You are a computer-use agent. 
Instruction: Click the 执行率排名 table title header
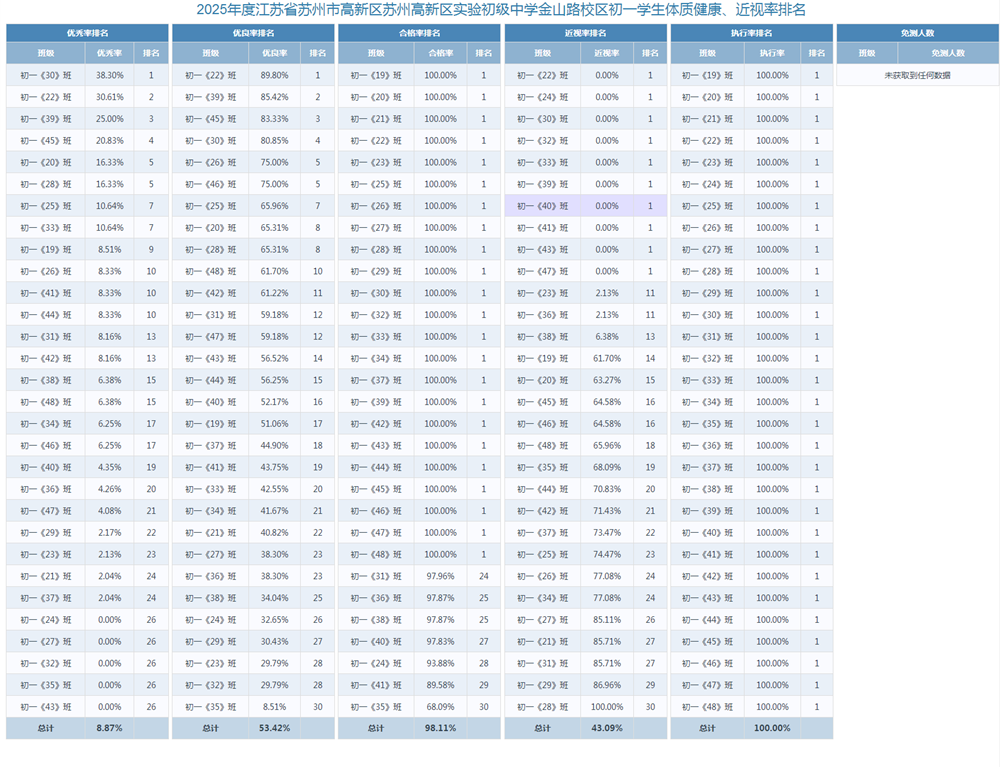751,33
